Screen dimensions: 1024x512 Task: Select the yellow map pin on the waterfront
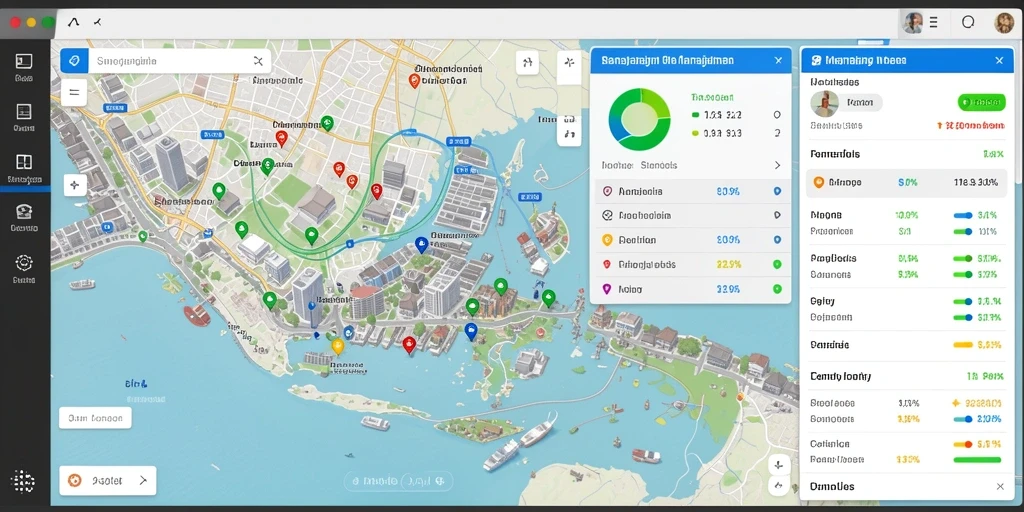[x=337, y=346]
